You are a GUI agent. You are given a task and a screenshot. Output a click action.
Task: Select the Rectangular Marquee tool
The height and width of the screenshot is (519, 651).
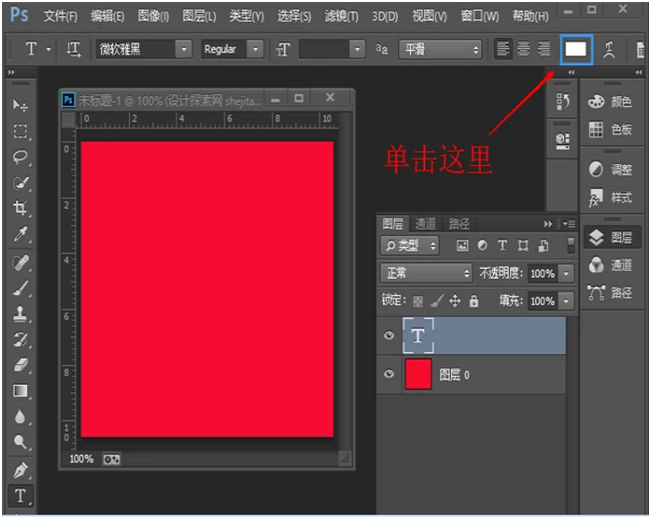[x=20, y=131]
